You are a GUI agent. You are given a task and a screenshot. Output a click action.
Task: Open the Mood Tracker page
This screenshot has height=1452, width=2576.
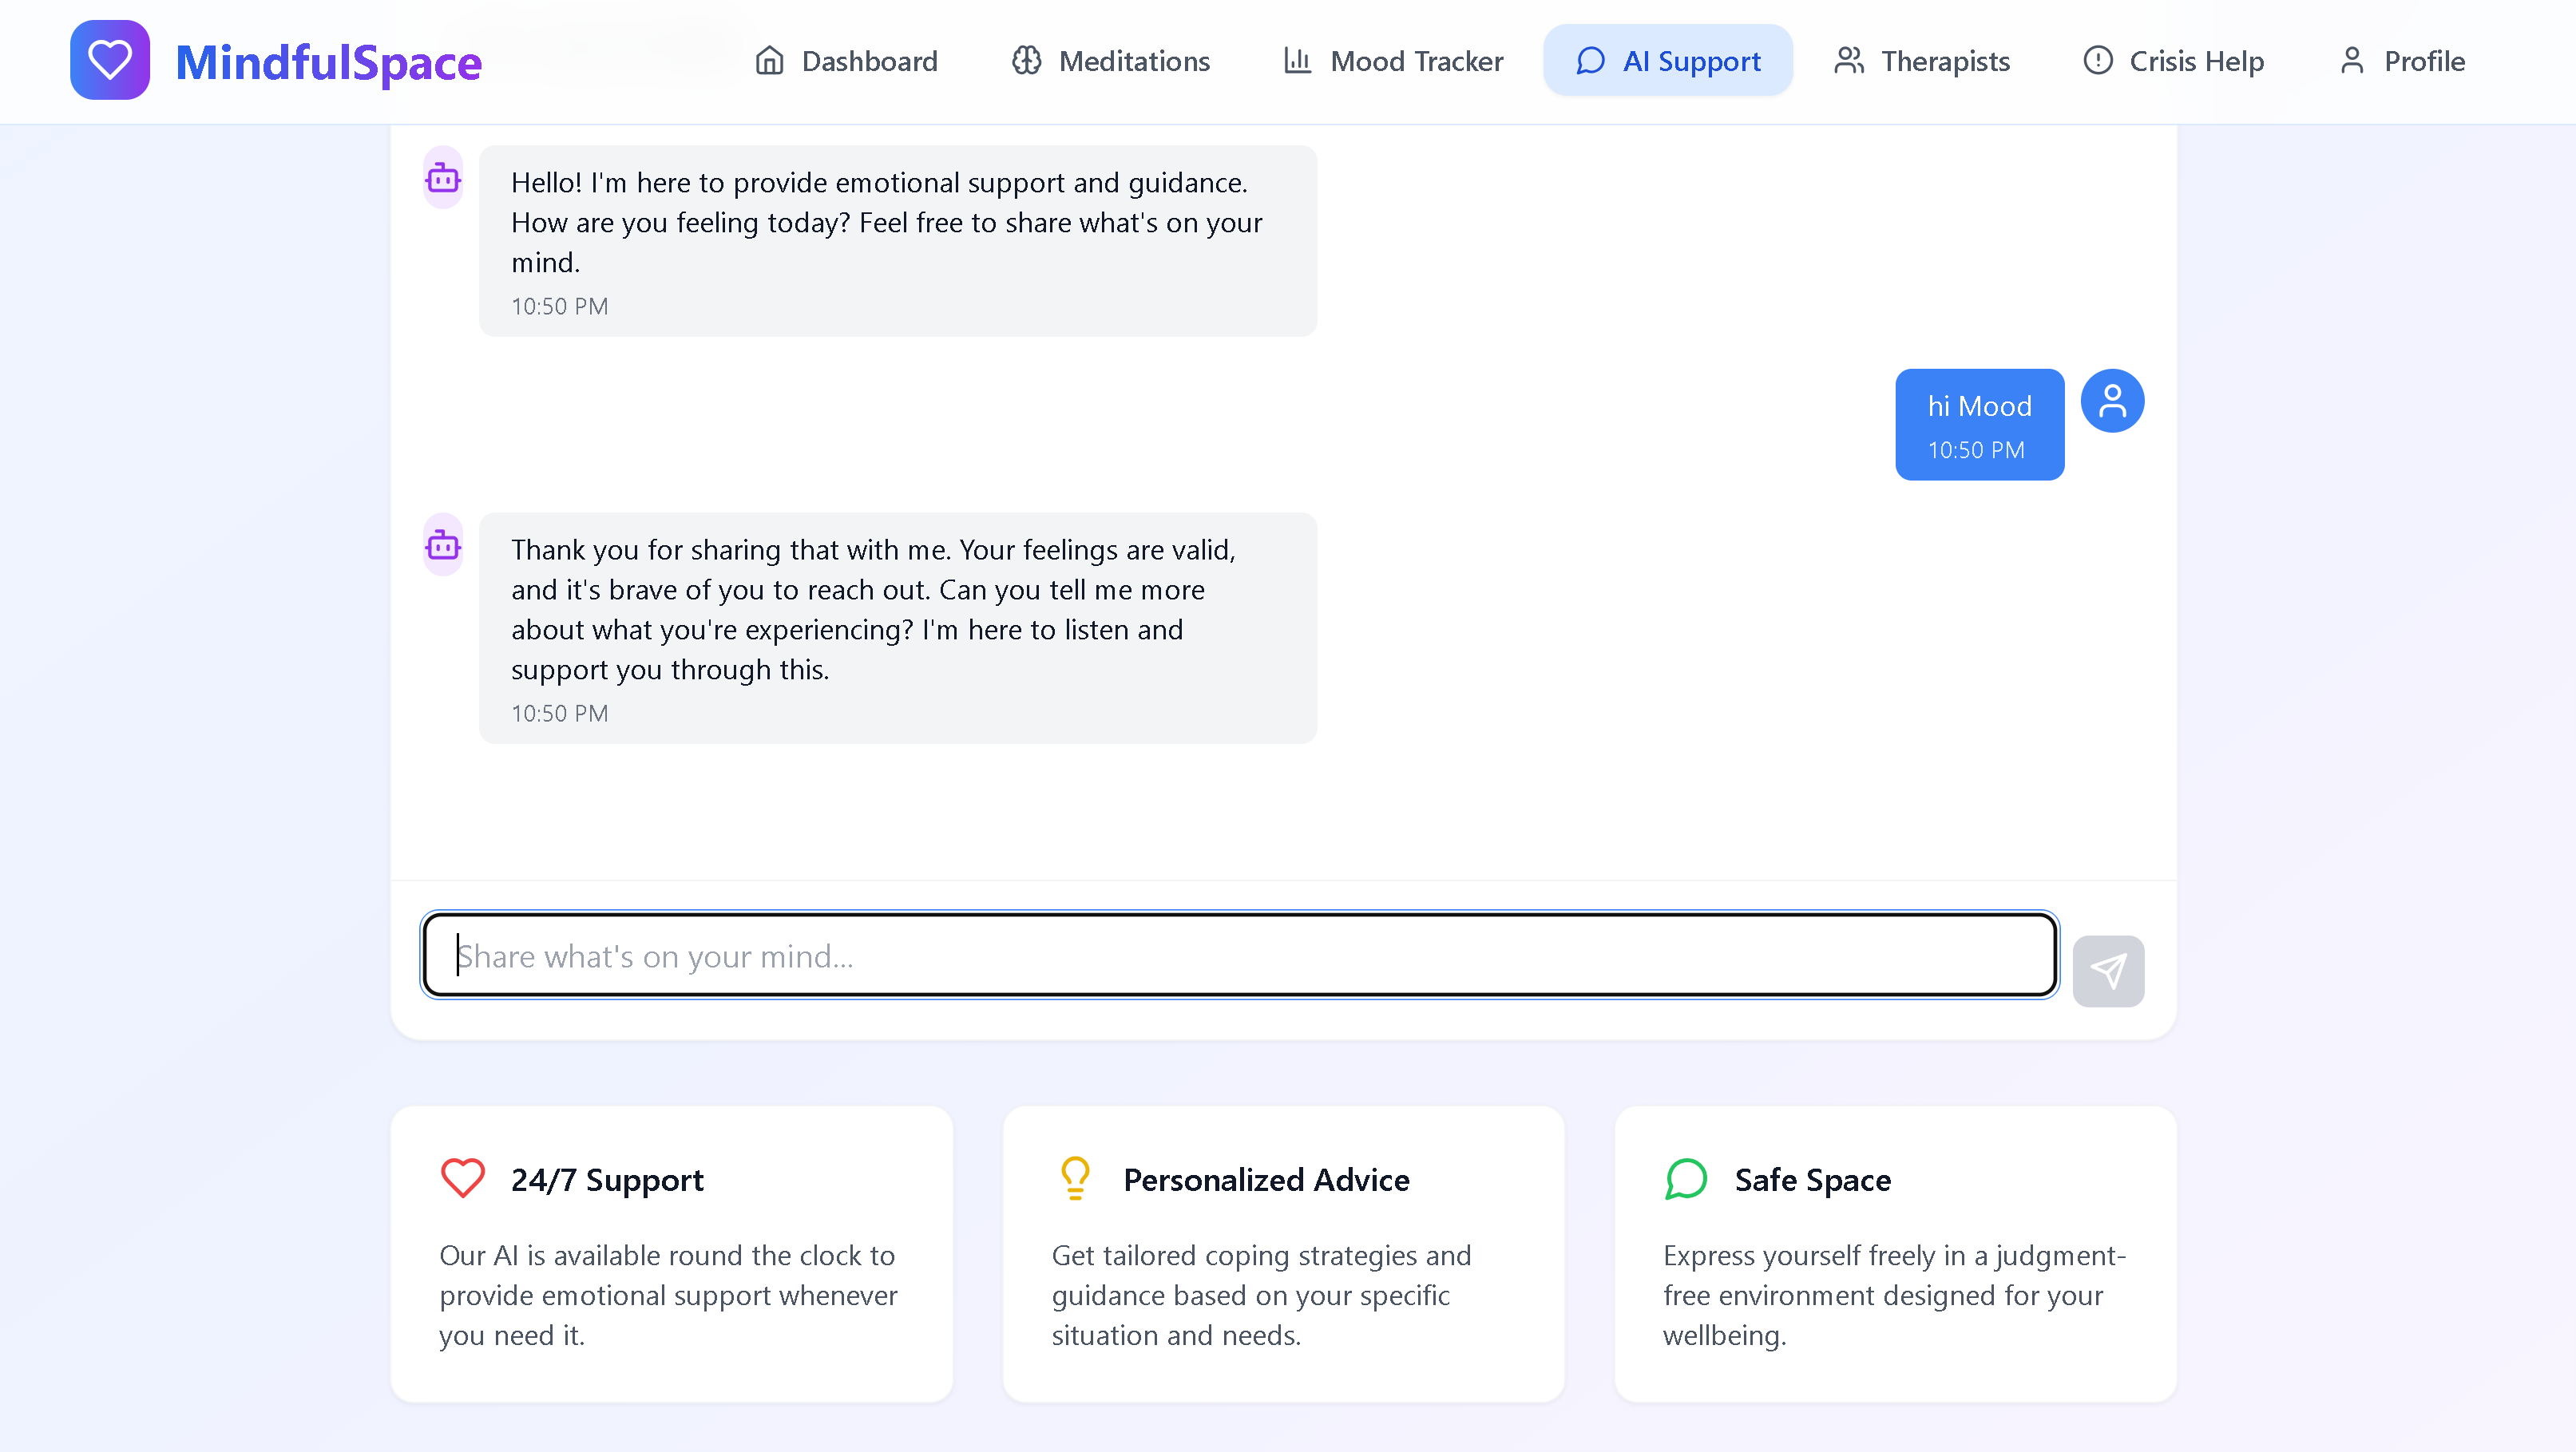coord(1393,61)
